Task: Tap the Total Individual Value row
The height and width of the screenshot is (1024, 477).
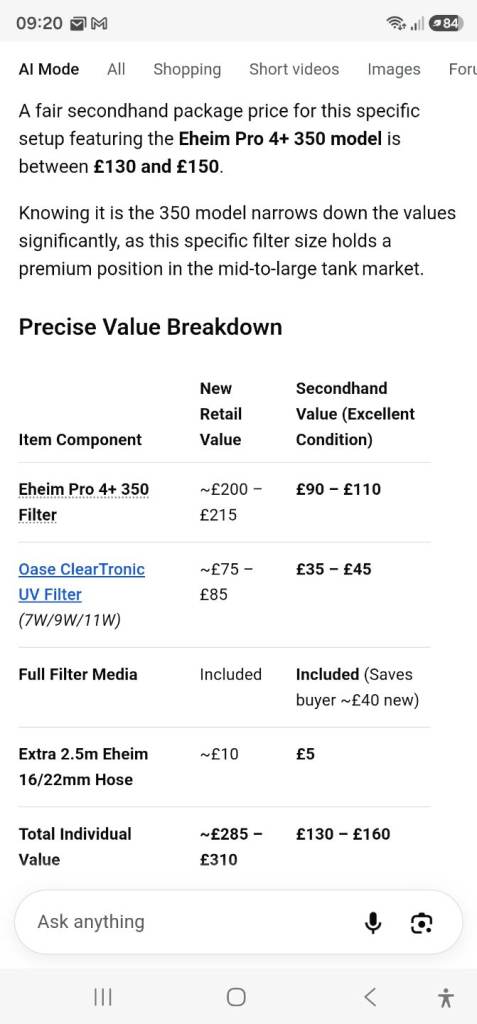Action: pos(224,846)
